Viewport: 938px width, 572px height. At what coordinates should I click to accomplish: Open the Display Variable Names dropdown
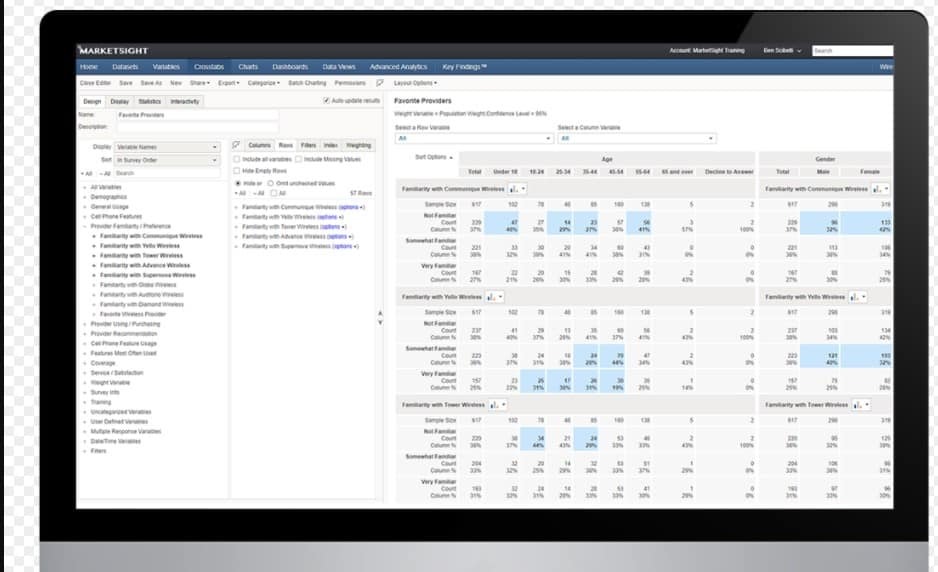point(166,147)
